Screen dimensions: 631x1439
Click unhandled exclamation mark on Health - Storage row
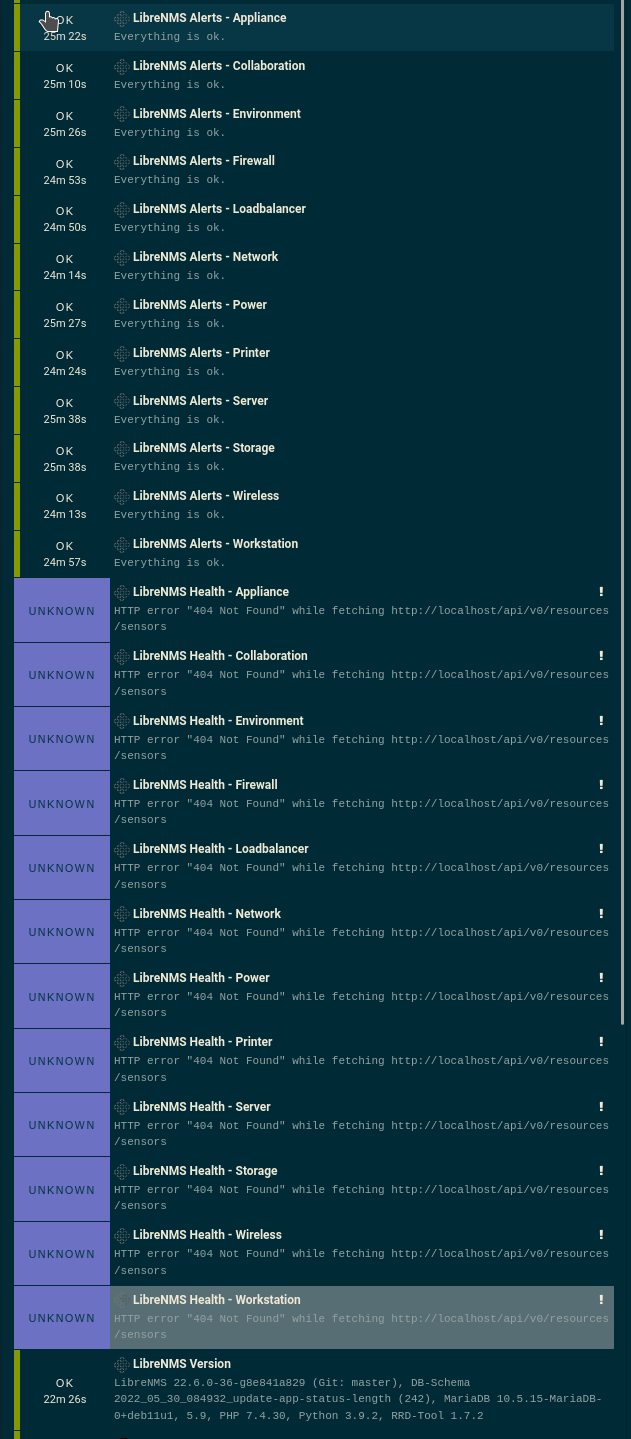[x=601, y=1171]
